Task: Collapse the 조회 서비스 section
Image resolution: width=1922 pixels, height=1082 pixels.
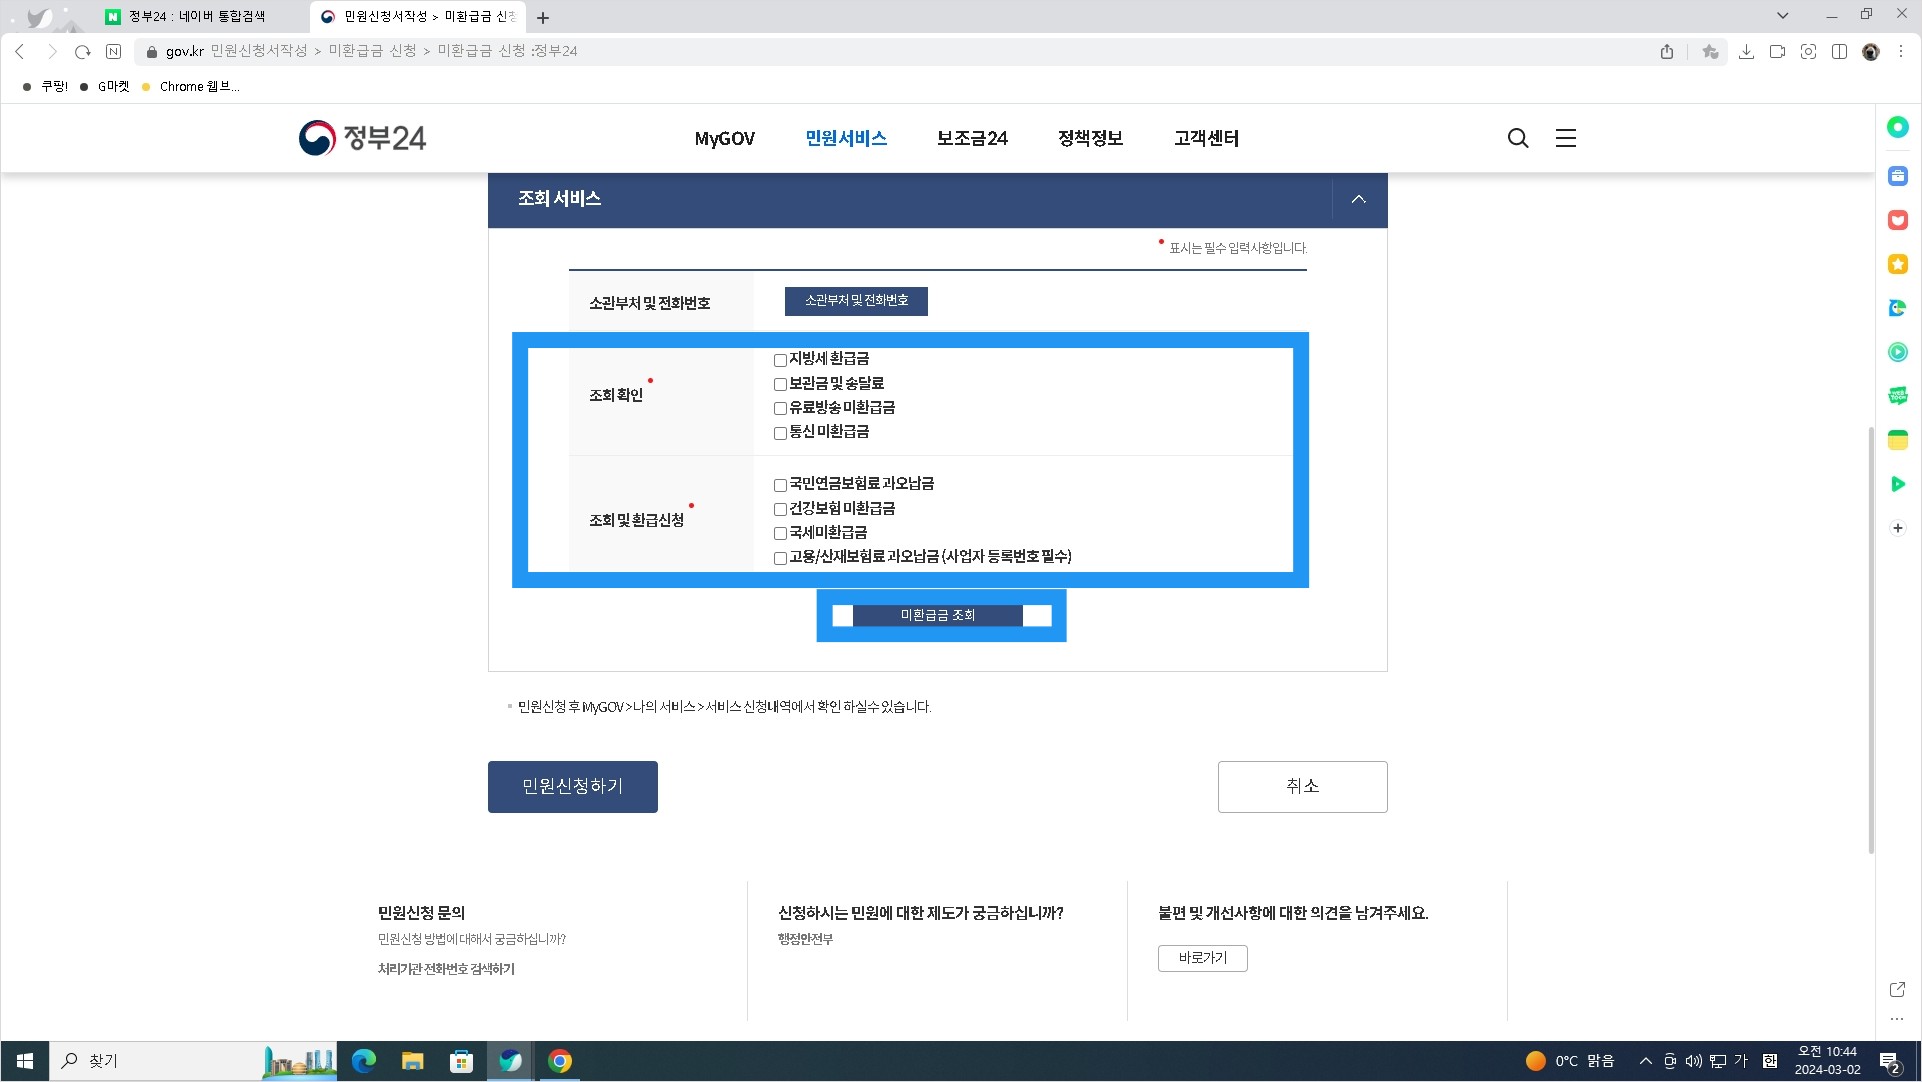Action: 1358,199
